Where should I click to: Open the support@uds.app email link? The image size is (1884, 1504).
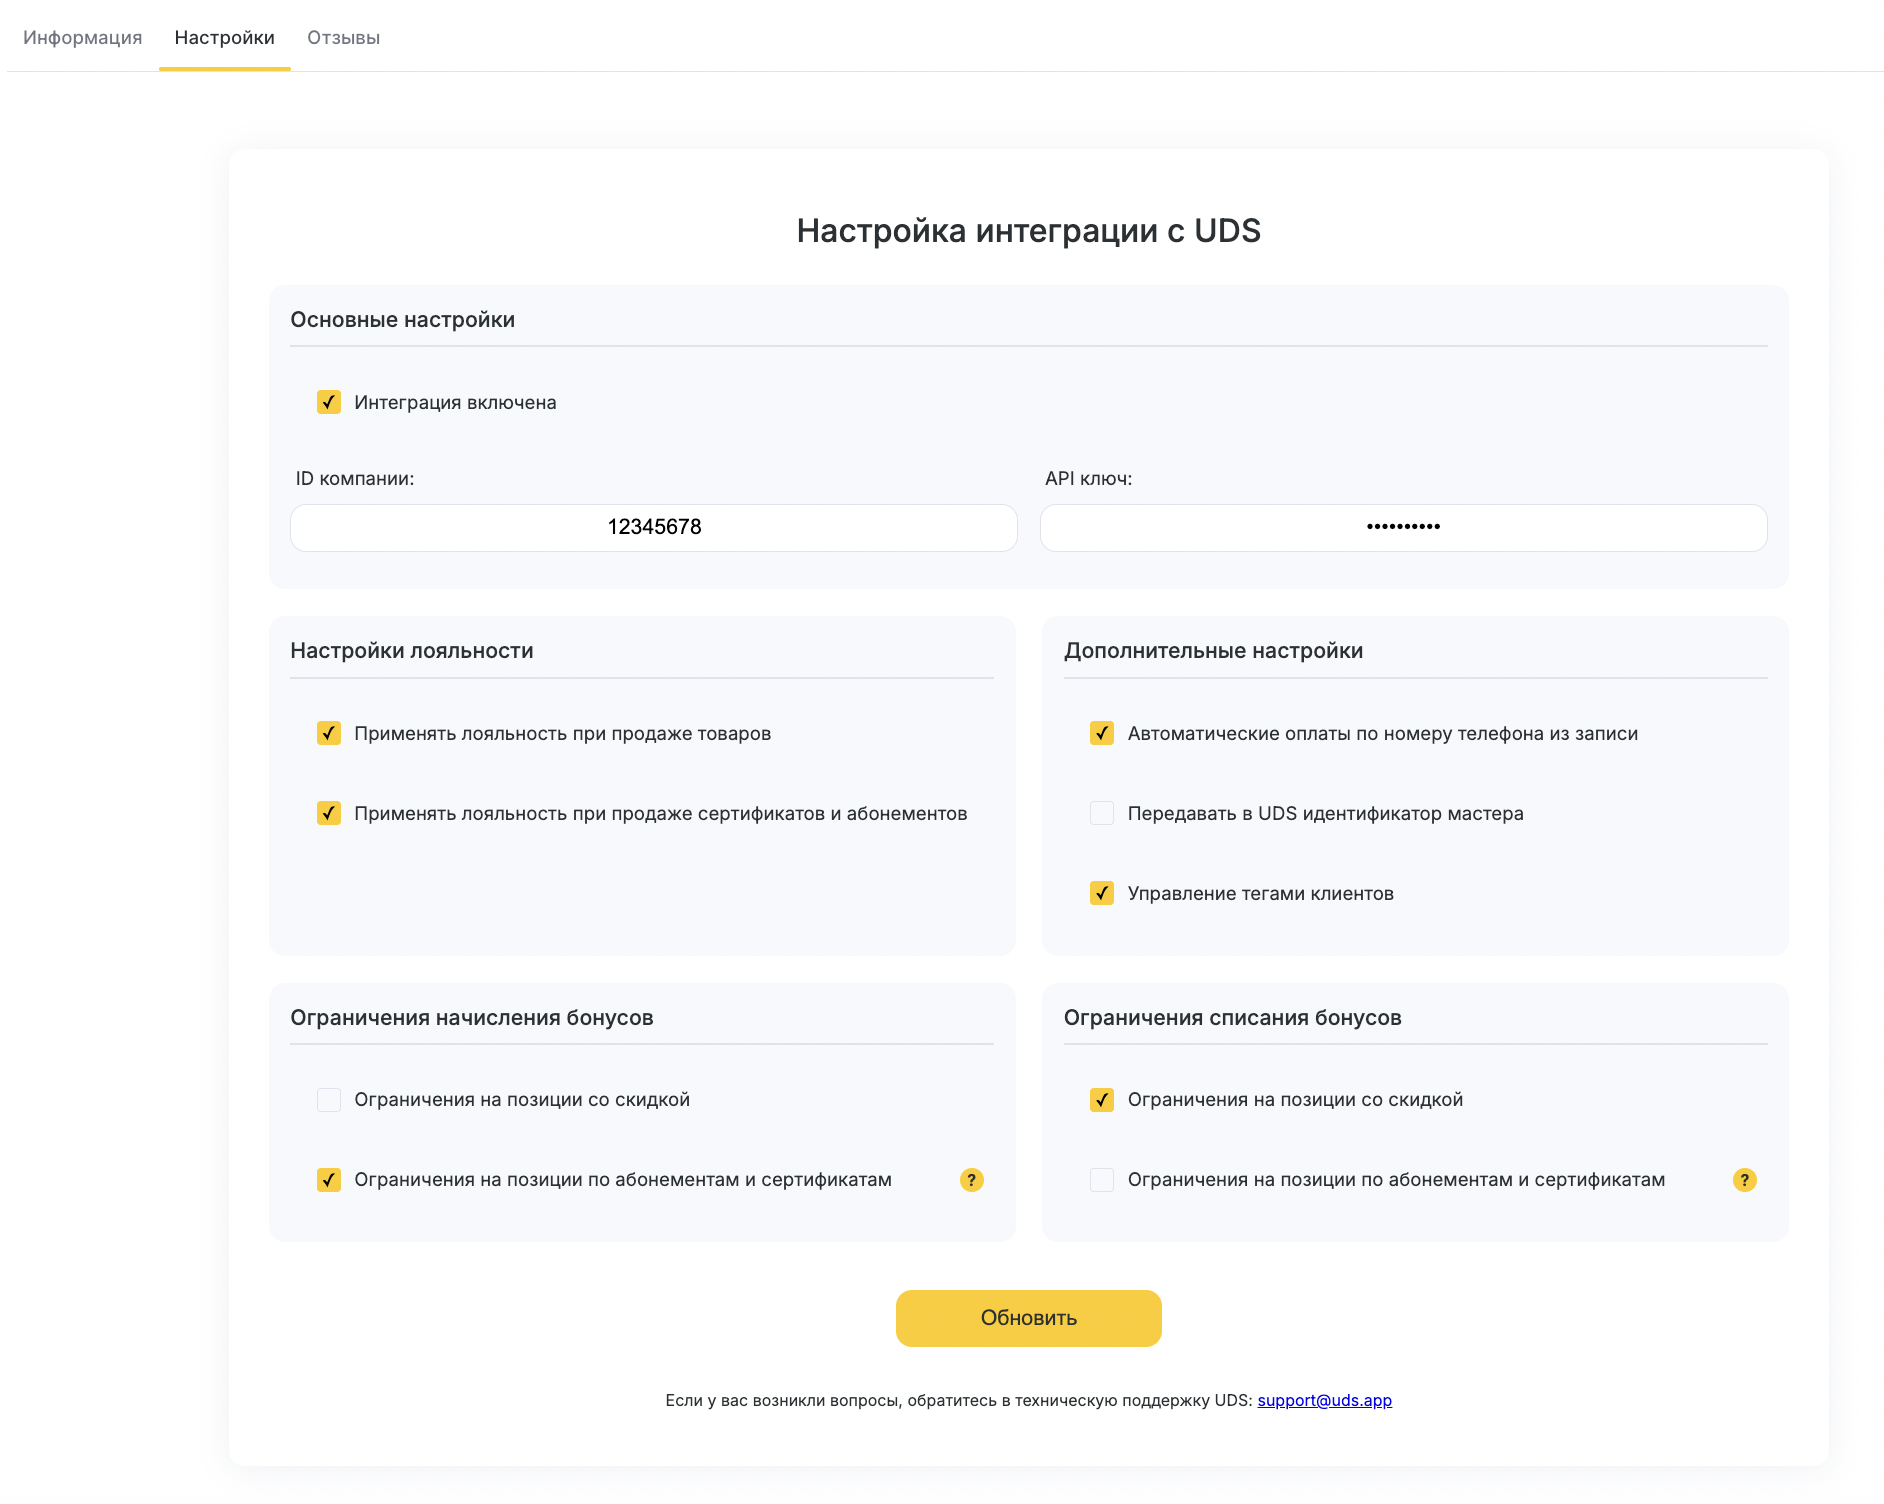pyautogui.click(x=1324, y=1400)
